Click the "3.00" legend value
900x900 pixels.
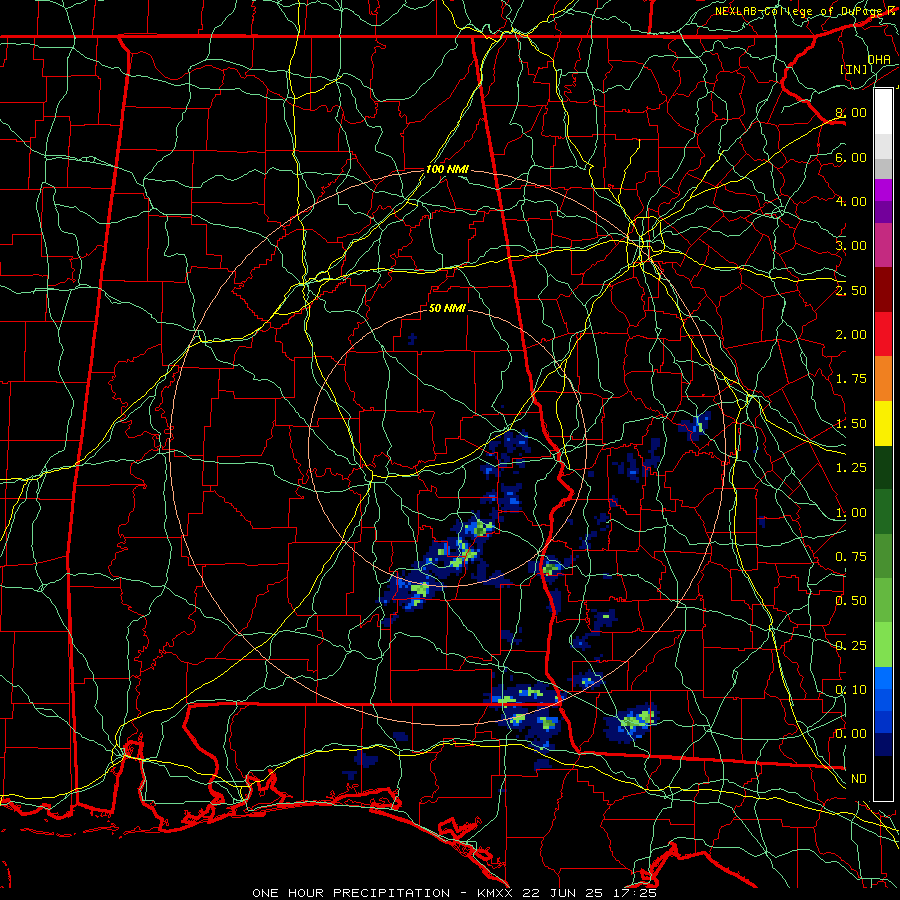point(851,246)
